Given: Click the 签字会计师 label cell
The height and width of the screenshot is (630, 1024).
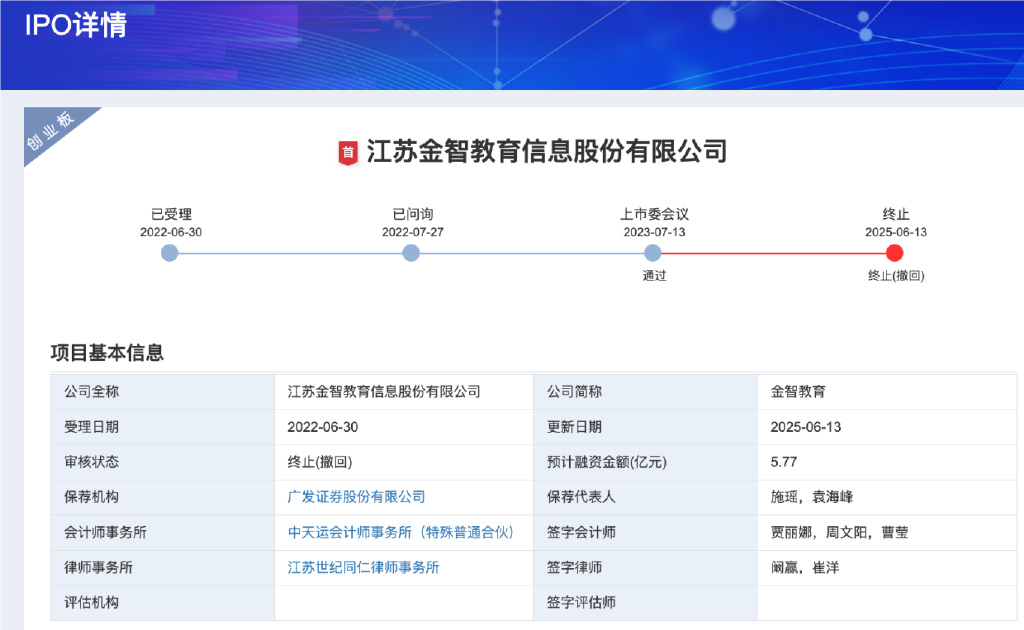Looking at the screenshot, I should click(645, 532).
